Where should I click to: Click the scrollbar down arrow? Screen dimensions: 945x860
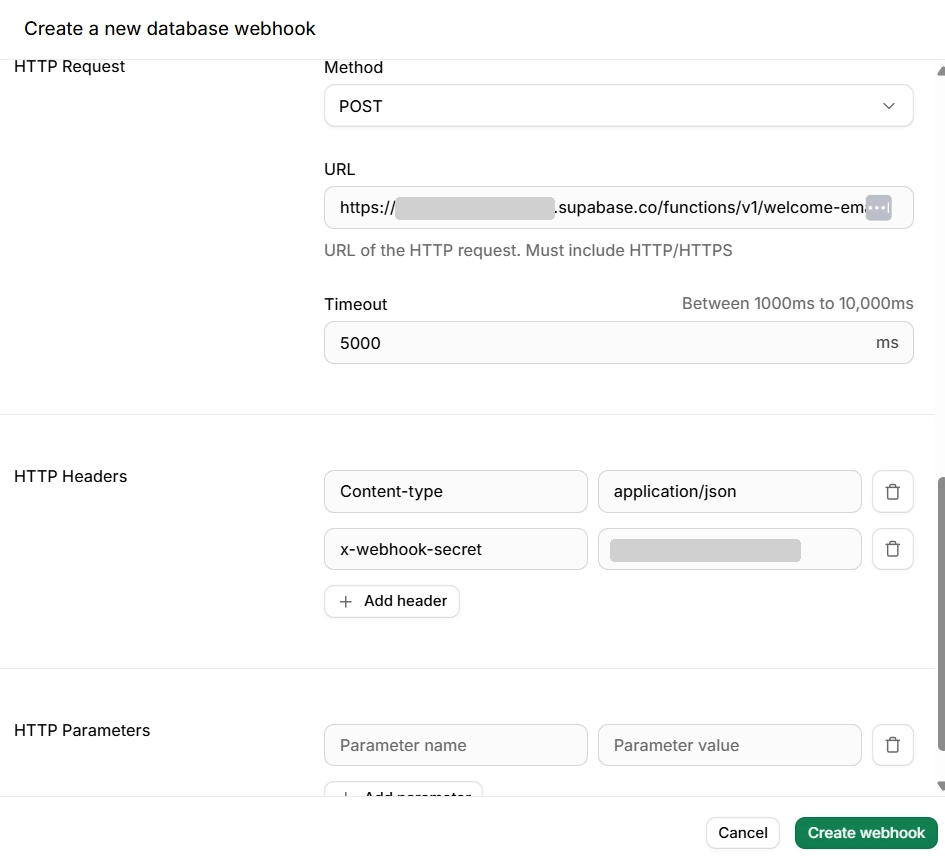(941, 785)
